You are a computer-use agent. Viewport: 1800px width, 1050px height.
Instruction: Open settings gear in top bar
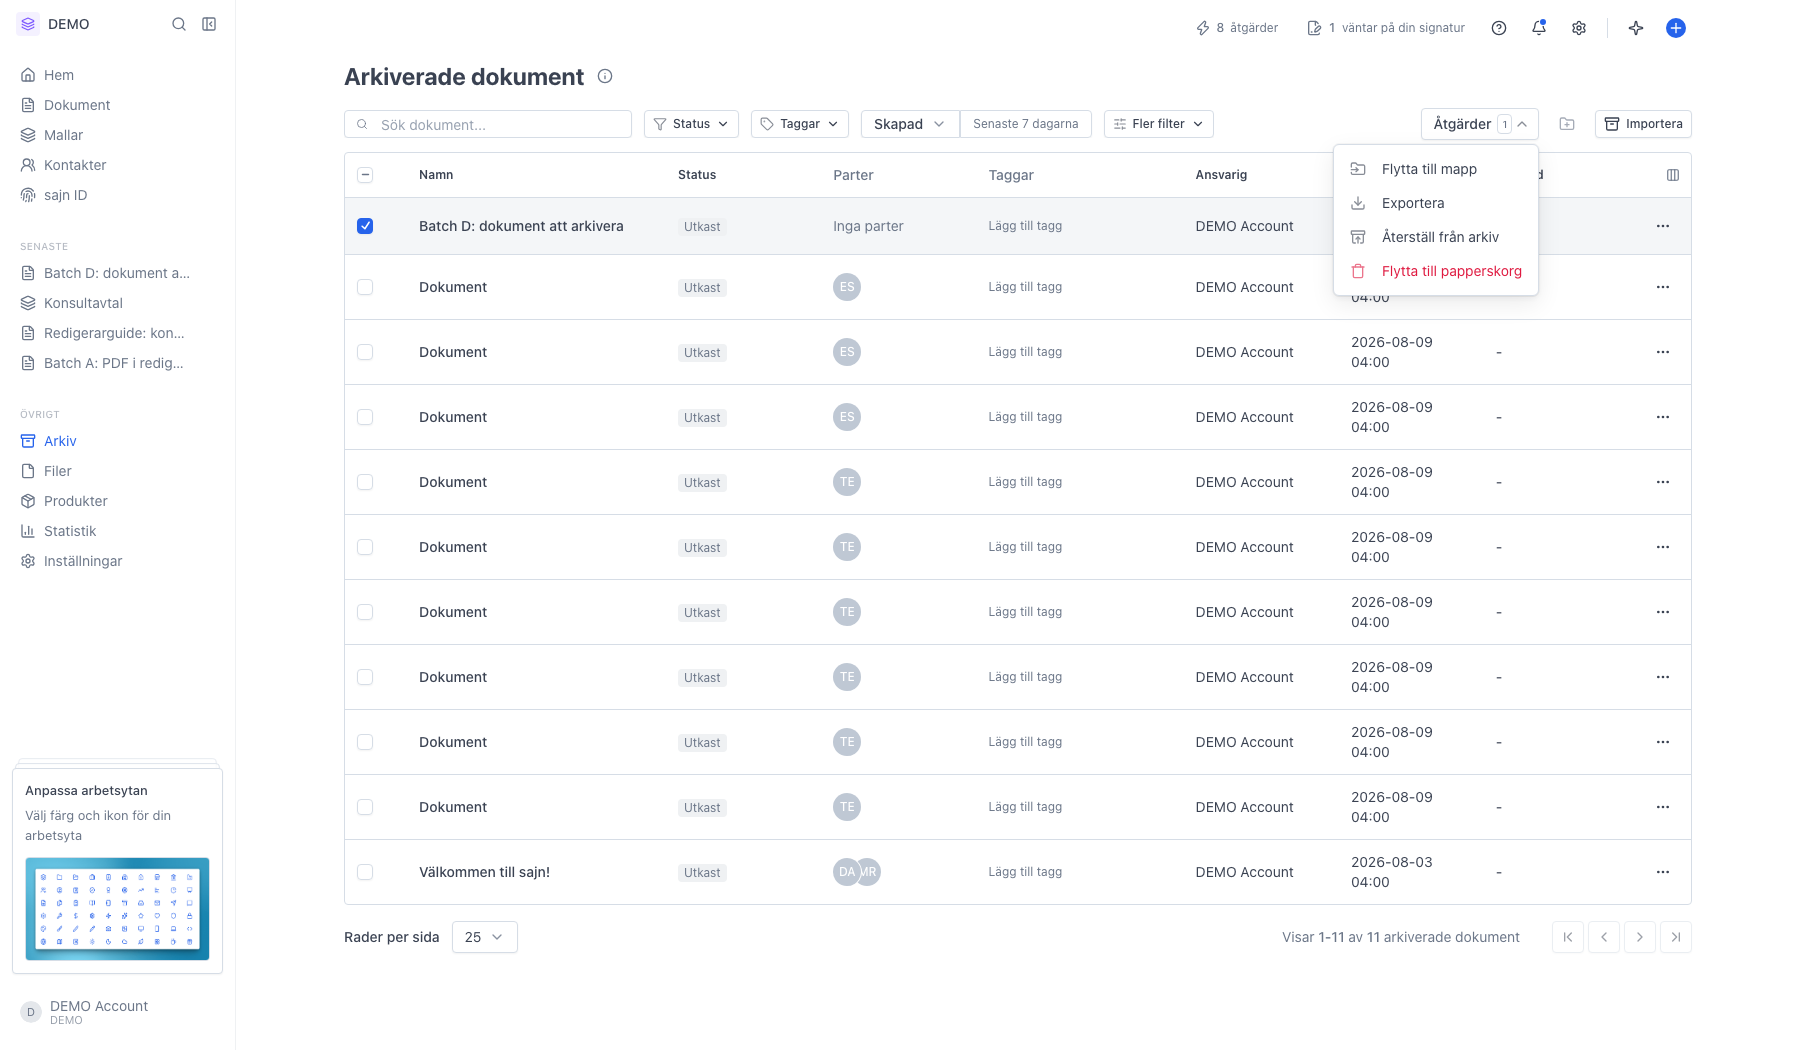pyautogui.click(x=1579, y=28)
